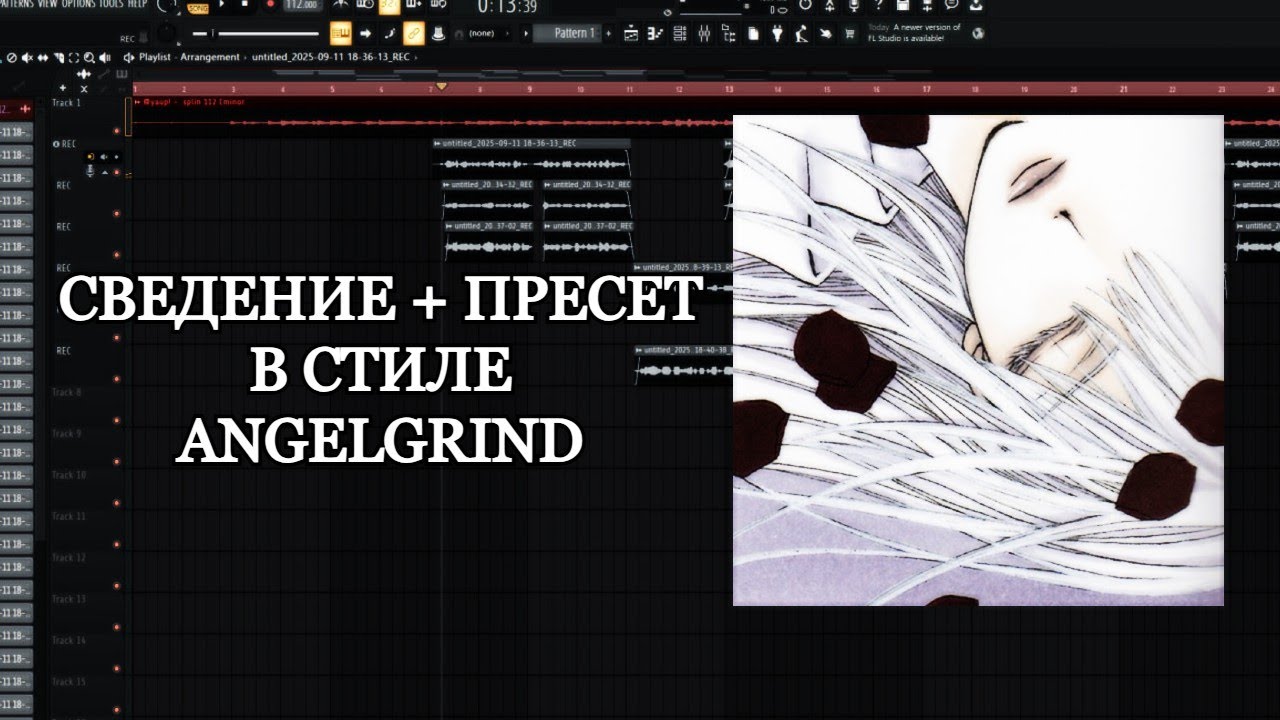Open the TOOLS menu
This screenshot has height=720, width=1280.
click(111, 4)
